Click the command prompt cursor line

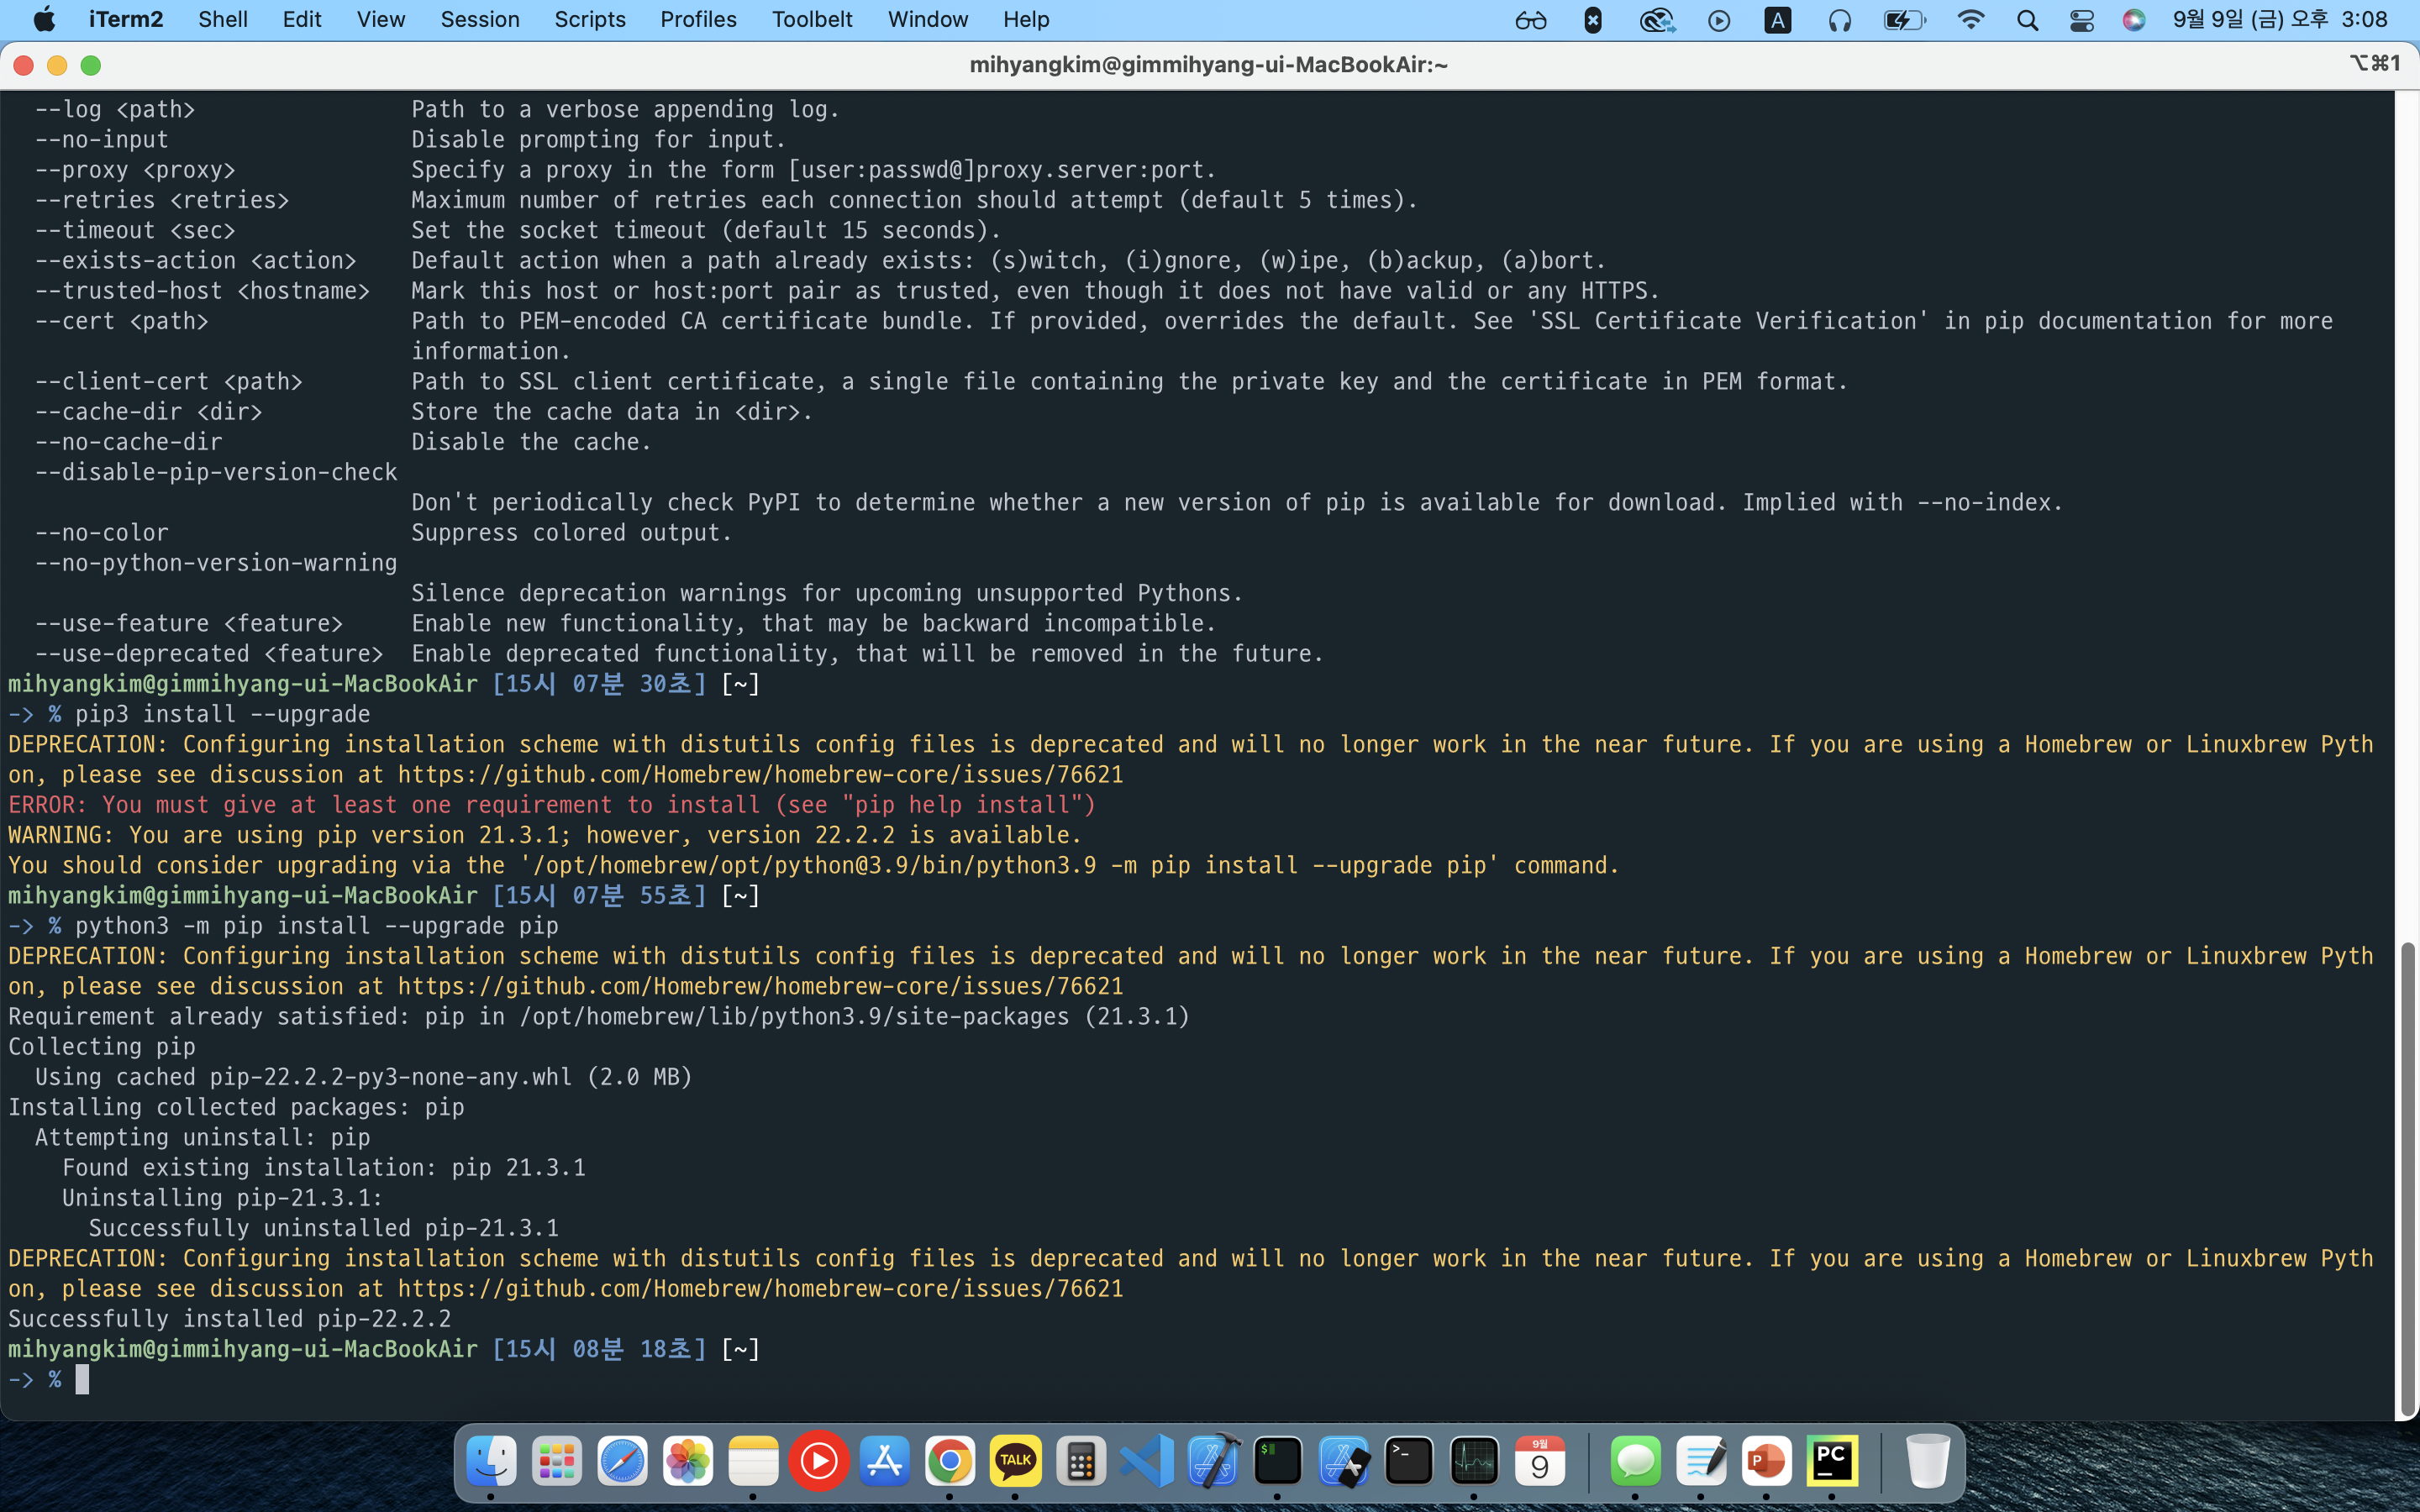click(x=82, y=1380)
